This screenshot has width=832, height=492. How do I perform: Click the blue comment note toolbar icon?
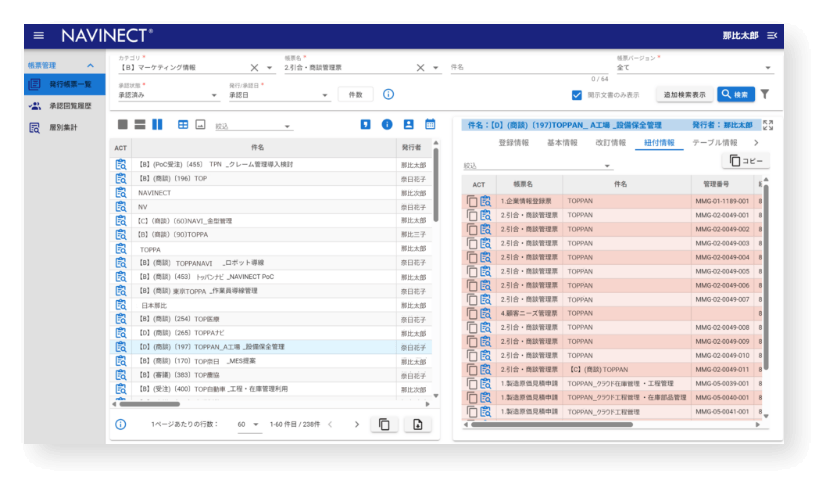click(366, 124)
